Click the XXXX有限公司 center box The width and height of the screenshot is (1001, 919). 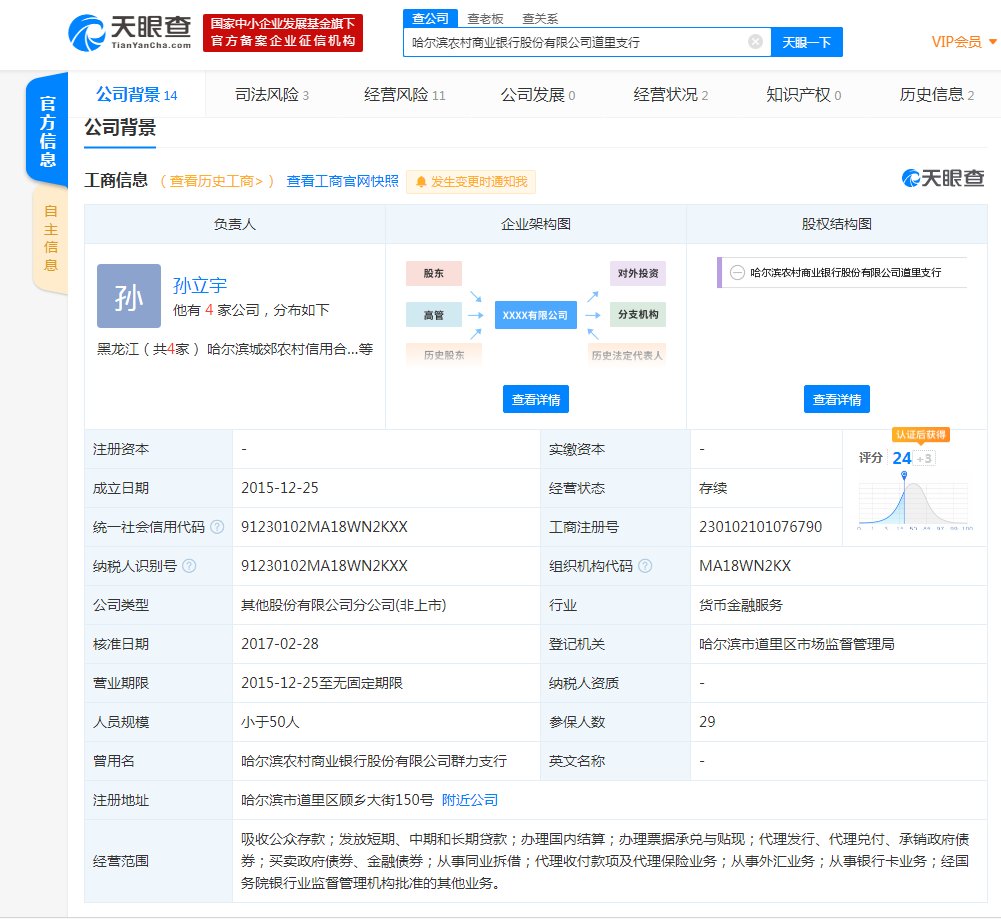(535, 315)
